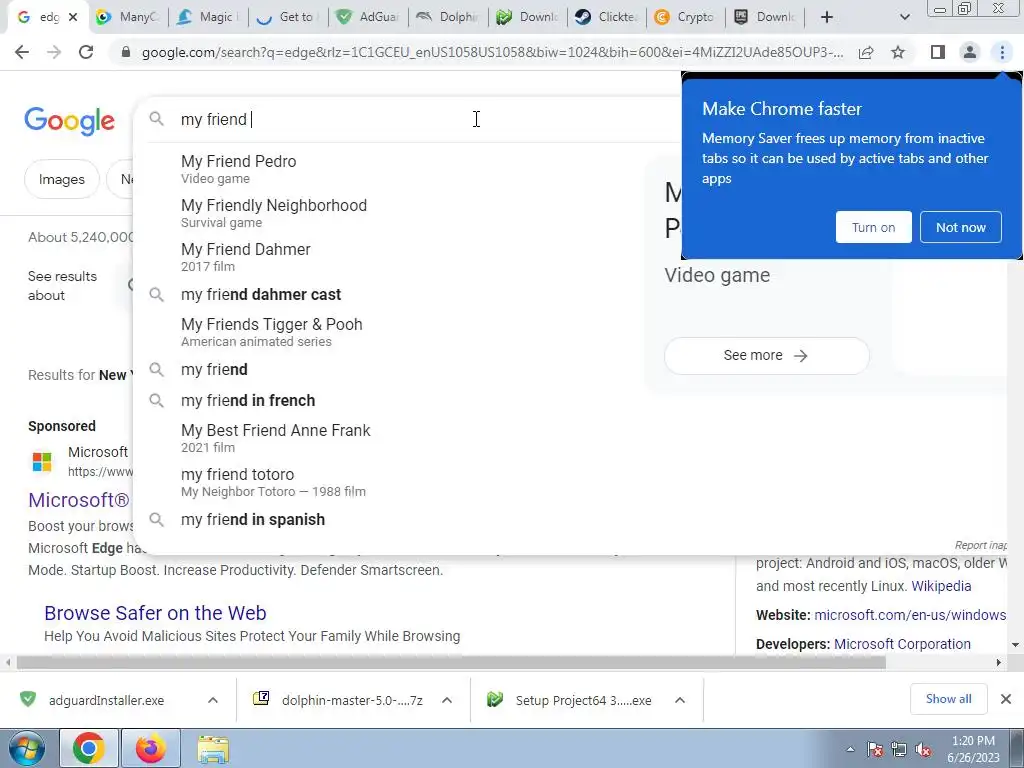Switch to the Get to tab
Screen dimensions: 1024x768
(287, 17)
